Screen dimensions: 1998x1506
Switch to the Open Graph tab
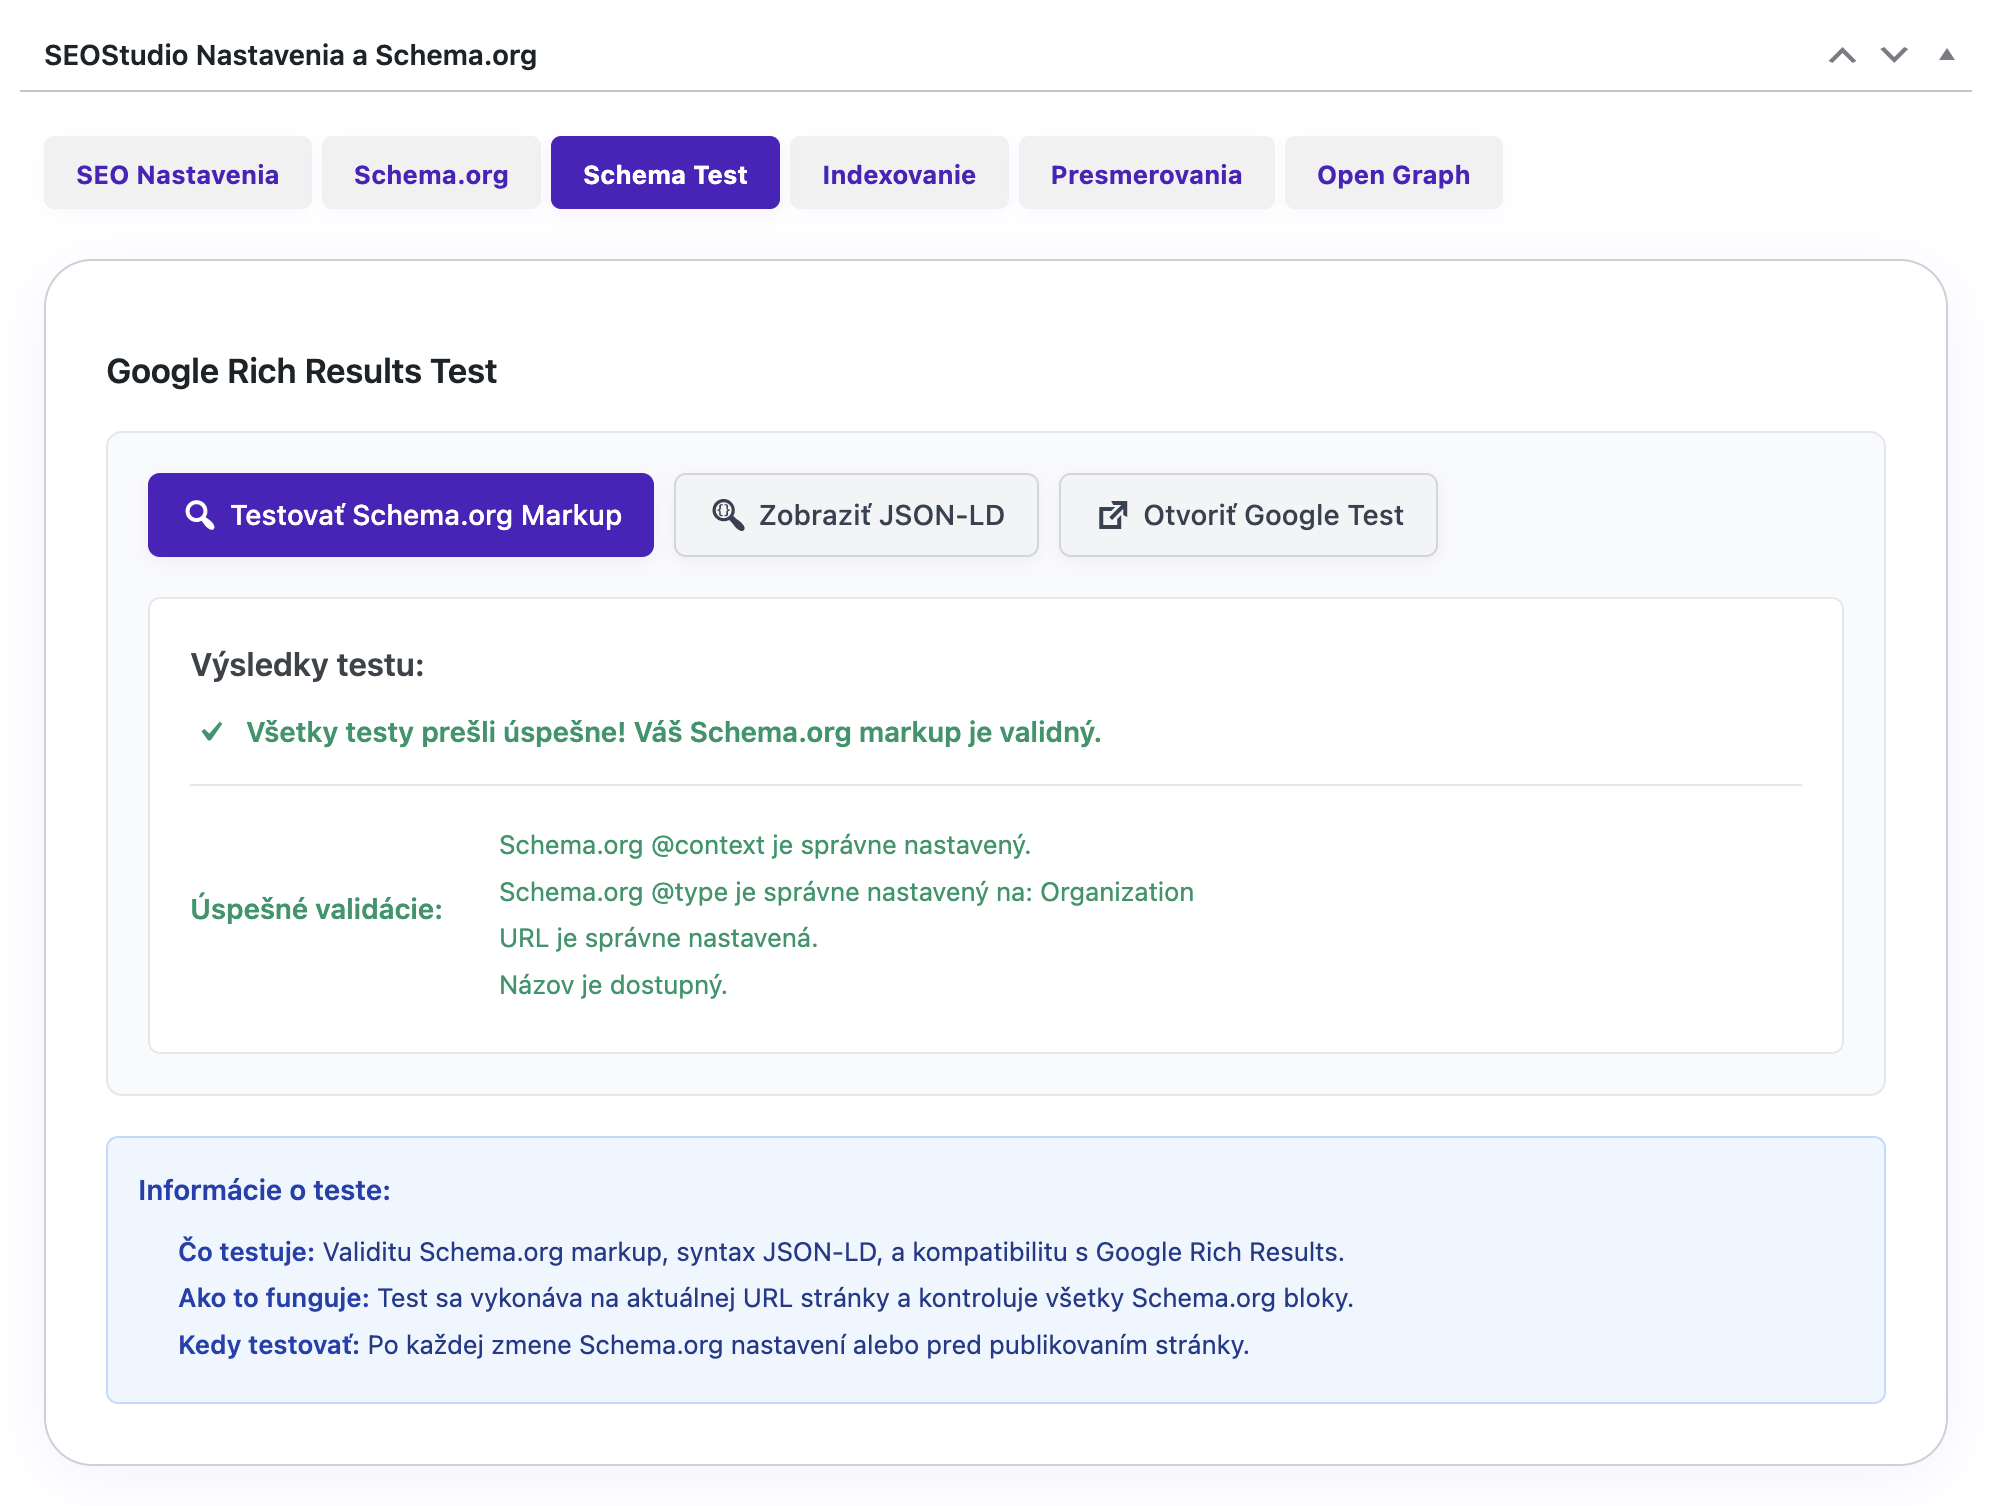click(x=1393, y=174)
